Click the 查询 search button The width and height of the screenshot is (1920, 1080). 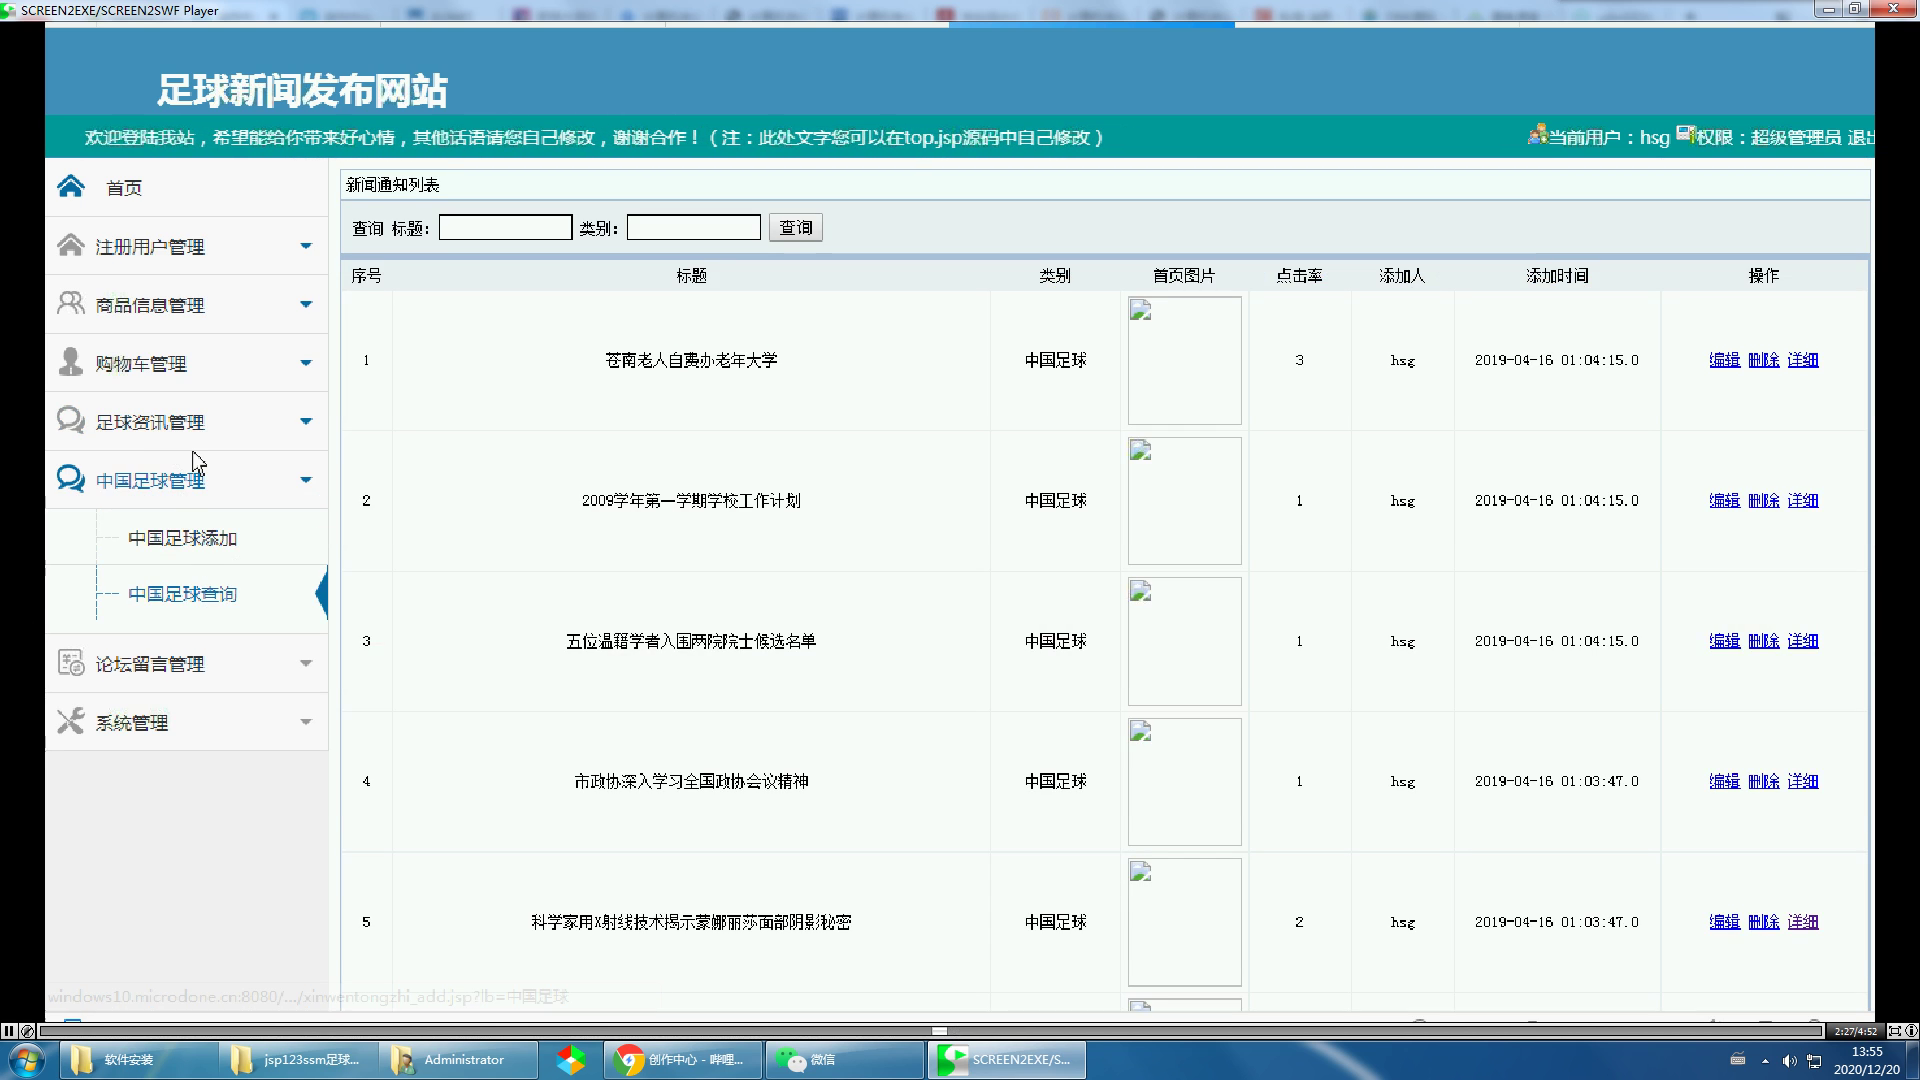coord(796,228)
